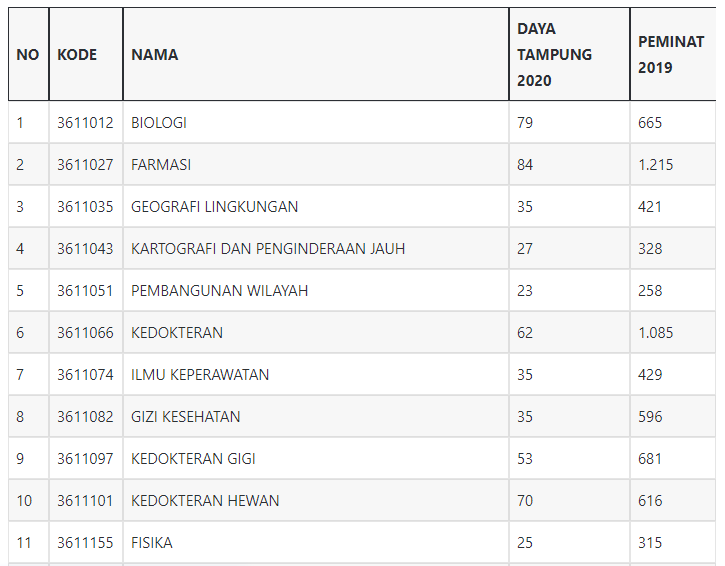Select PEMBANGUNAN WILAYAH program name
This screenshot has width=725, height=566.
click(220, 291)
